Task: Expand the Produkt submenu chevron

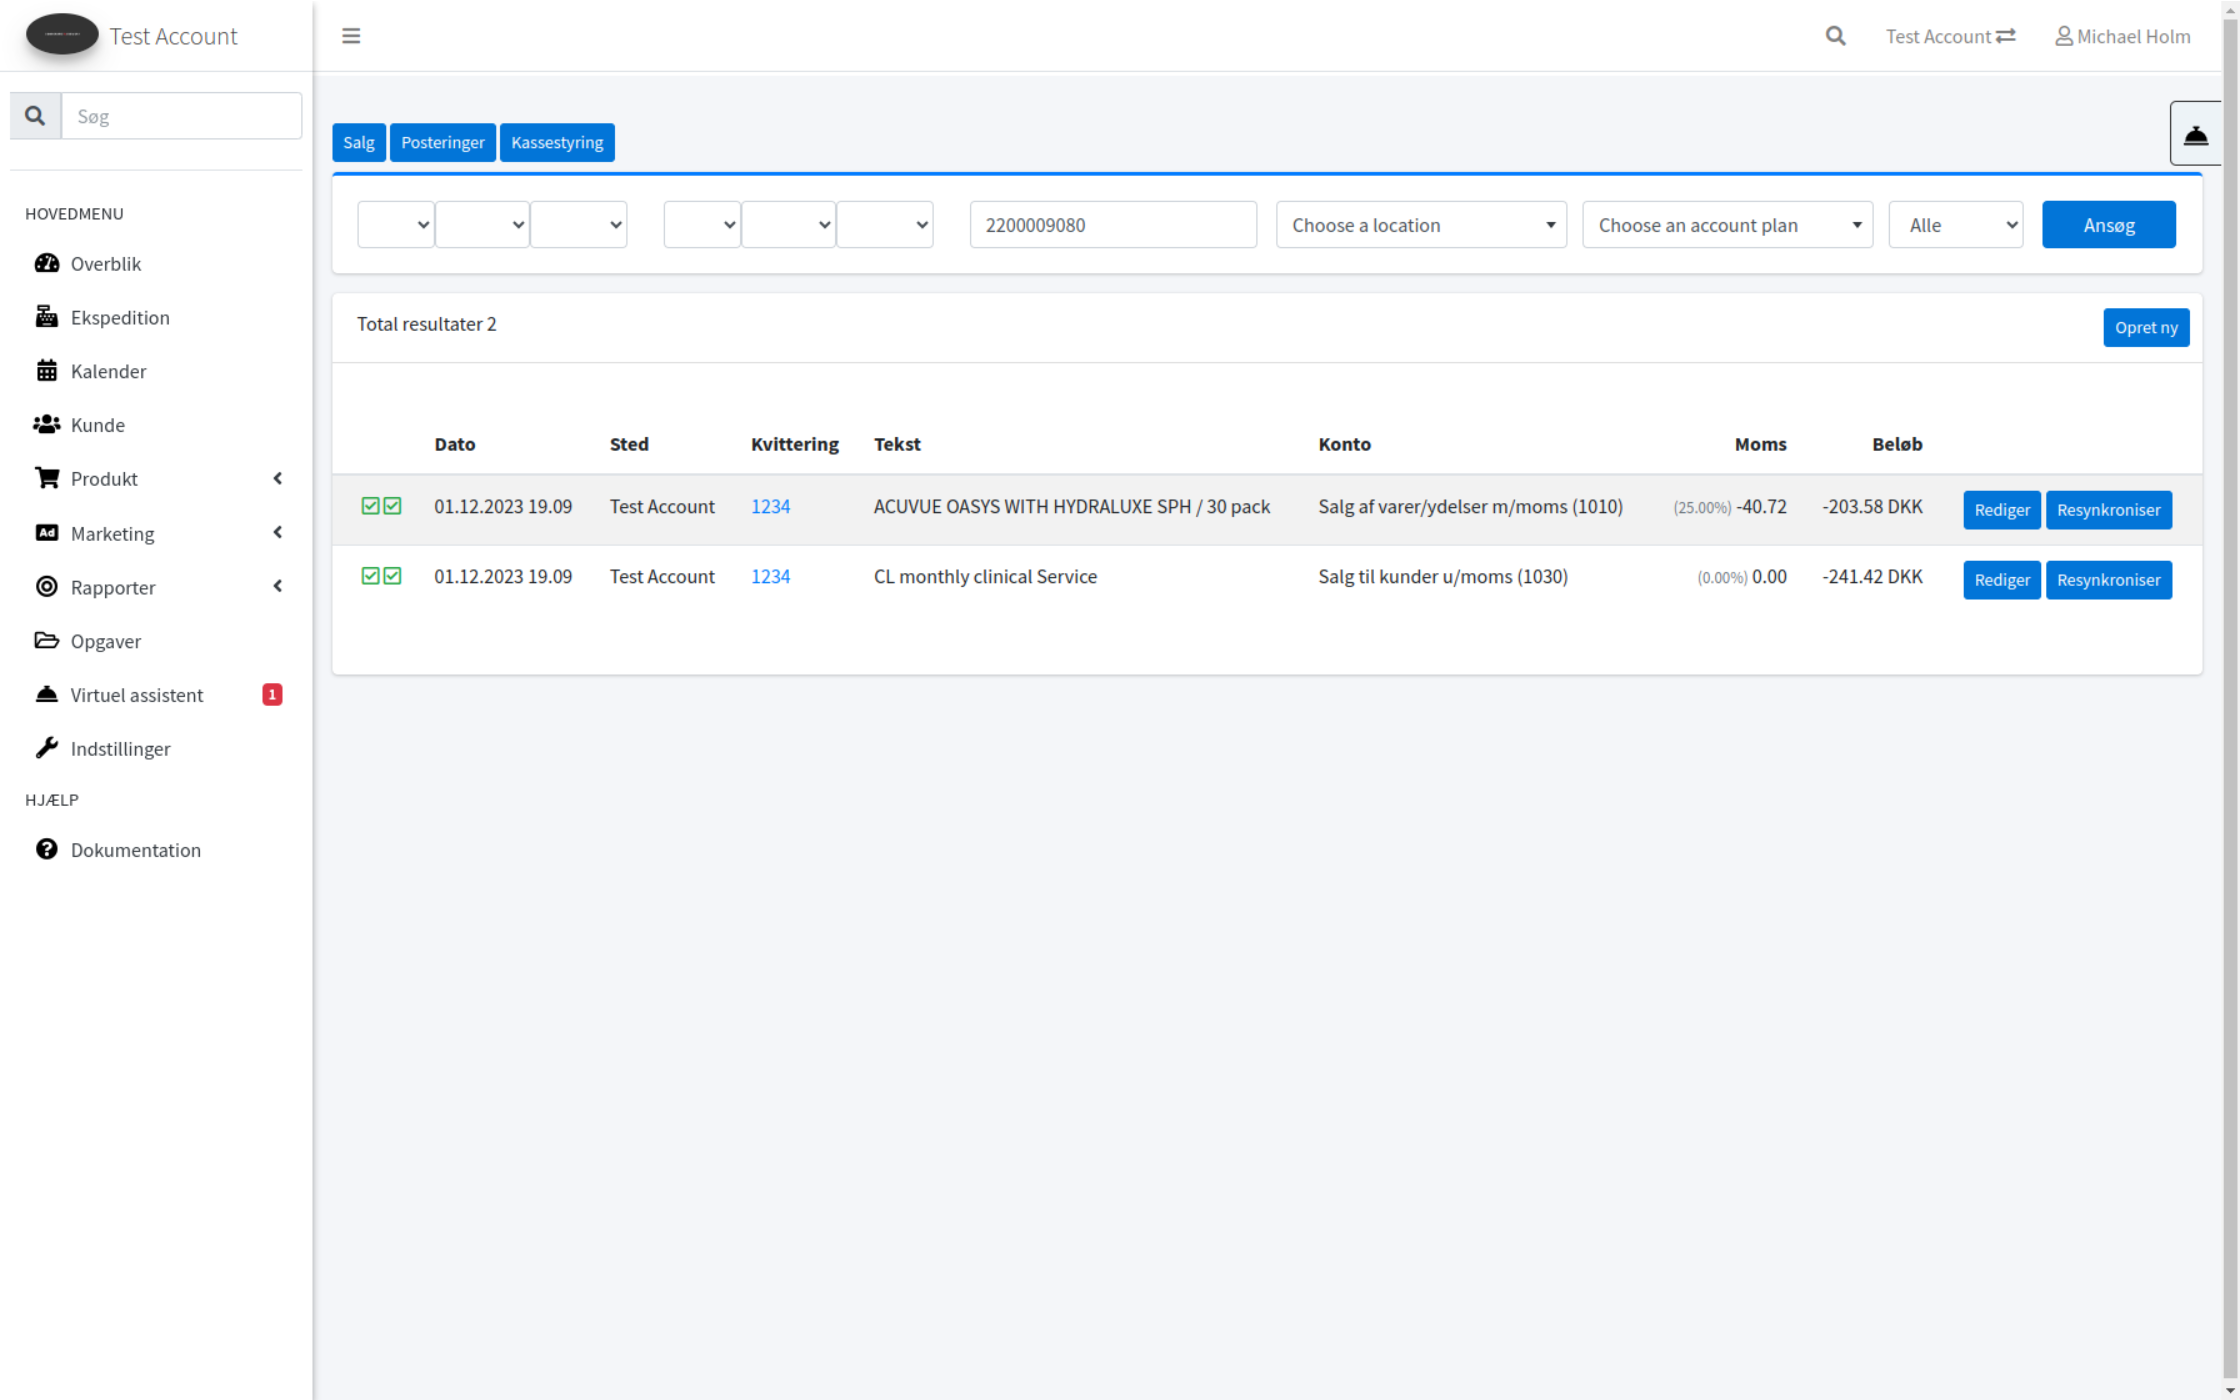Action: coord(278,479)
